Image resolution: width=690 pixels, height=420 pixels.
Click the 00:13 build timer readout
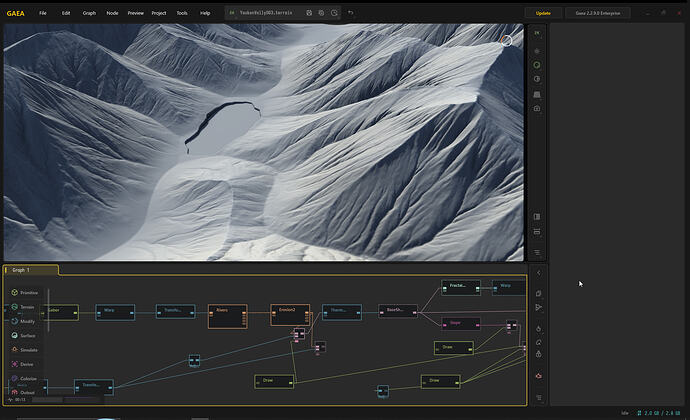coord(18,400)
